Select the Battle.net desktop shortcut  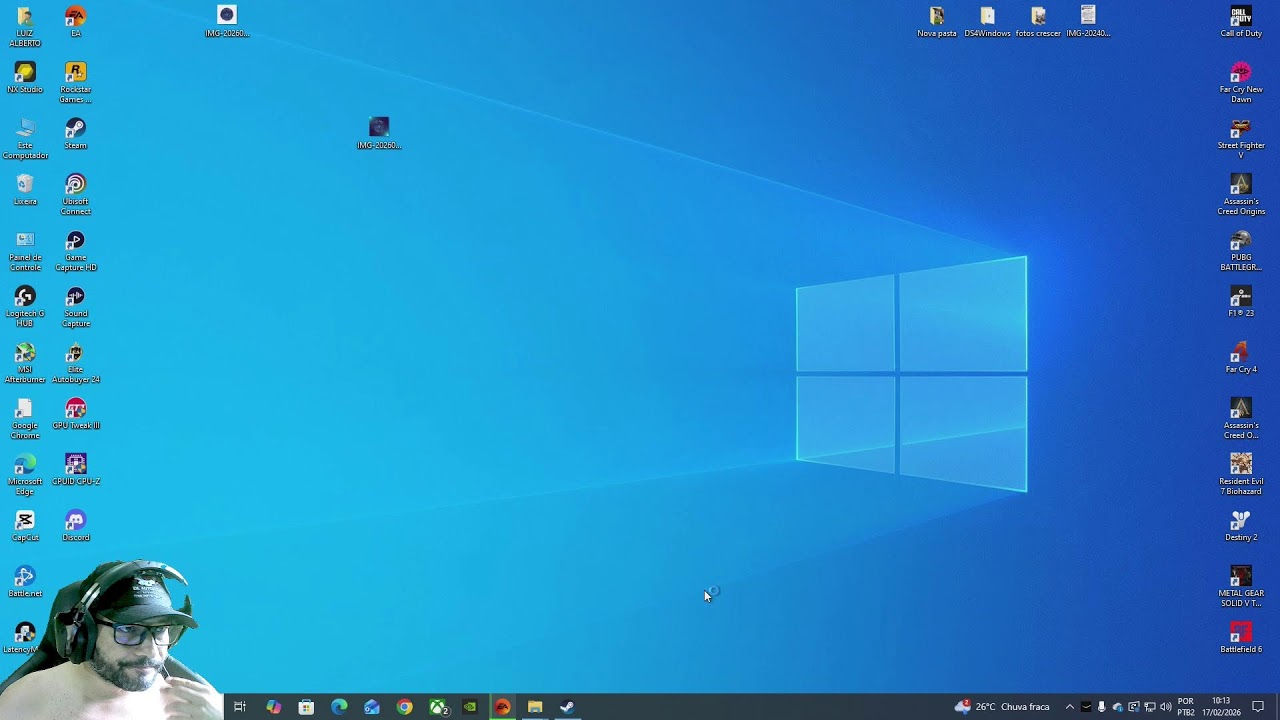point(25,582)
